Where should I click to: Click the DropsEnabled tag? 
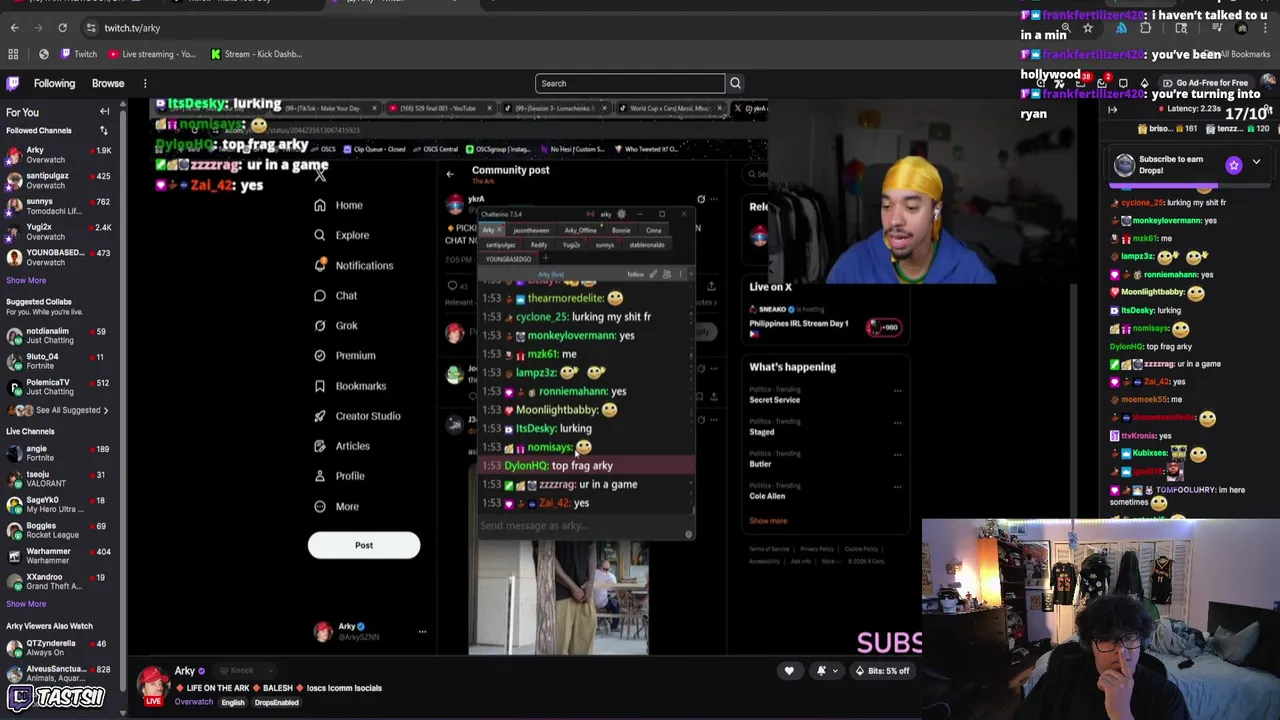(x=276, y=703)
